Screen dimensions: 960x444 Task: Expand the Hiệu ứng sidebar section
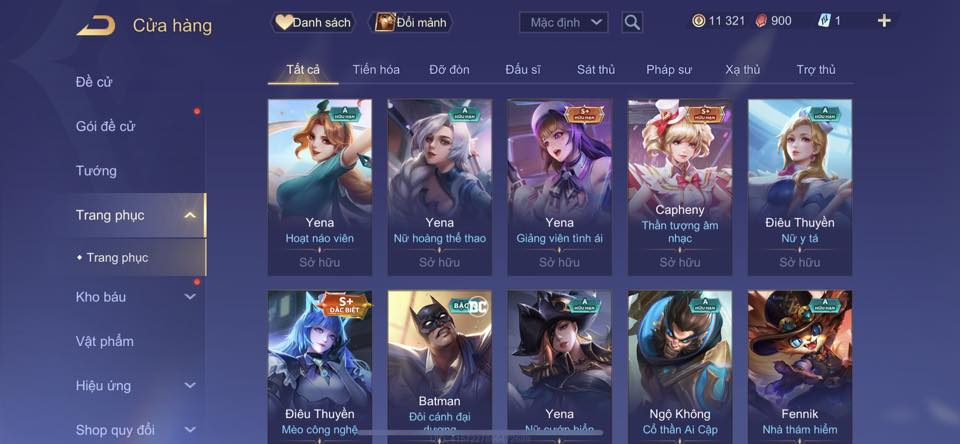190,386
